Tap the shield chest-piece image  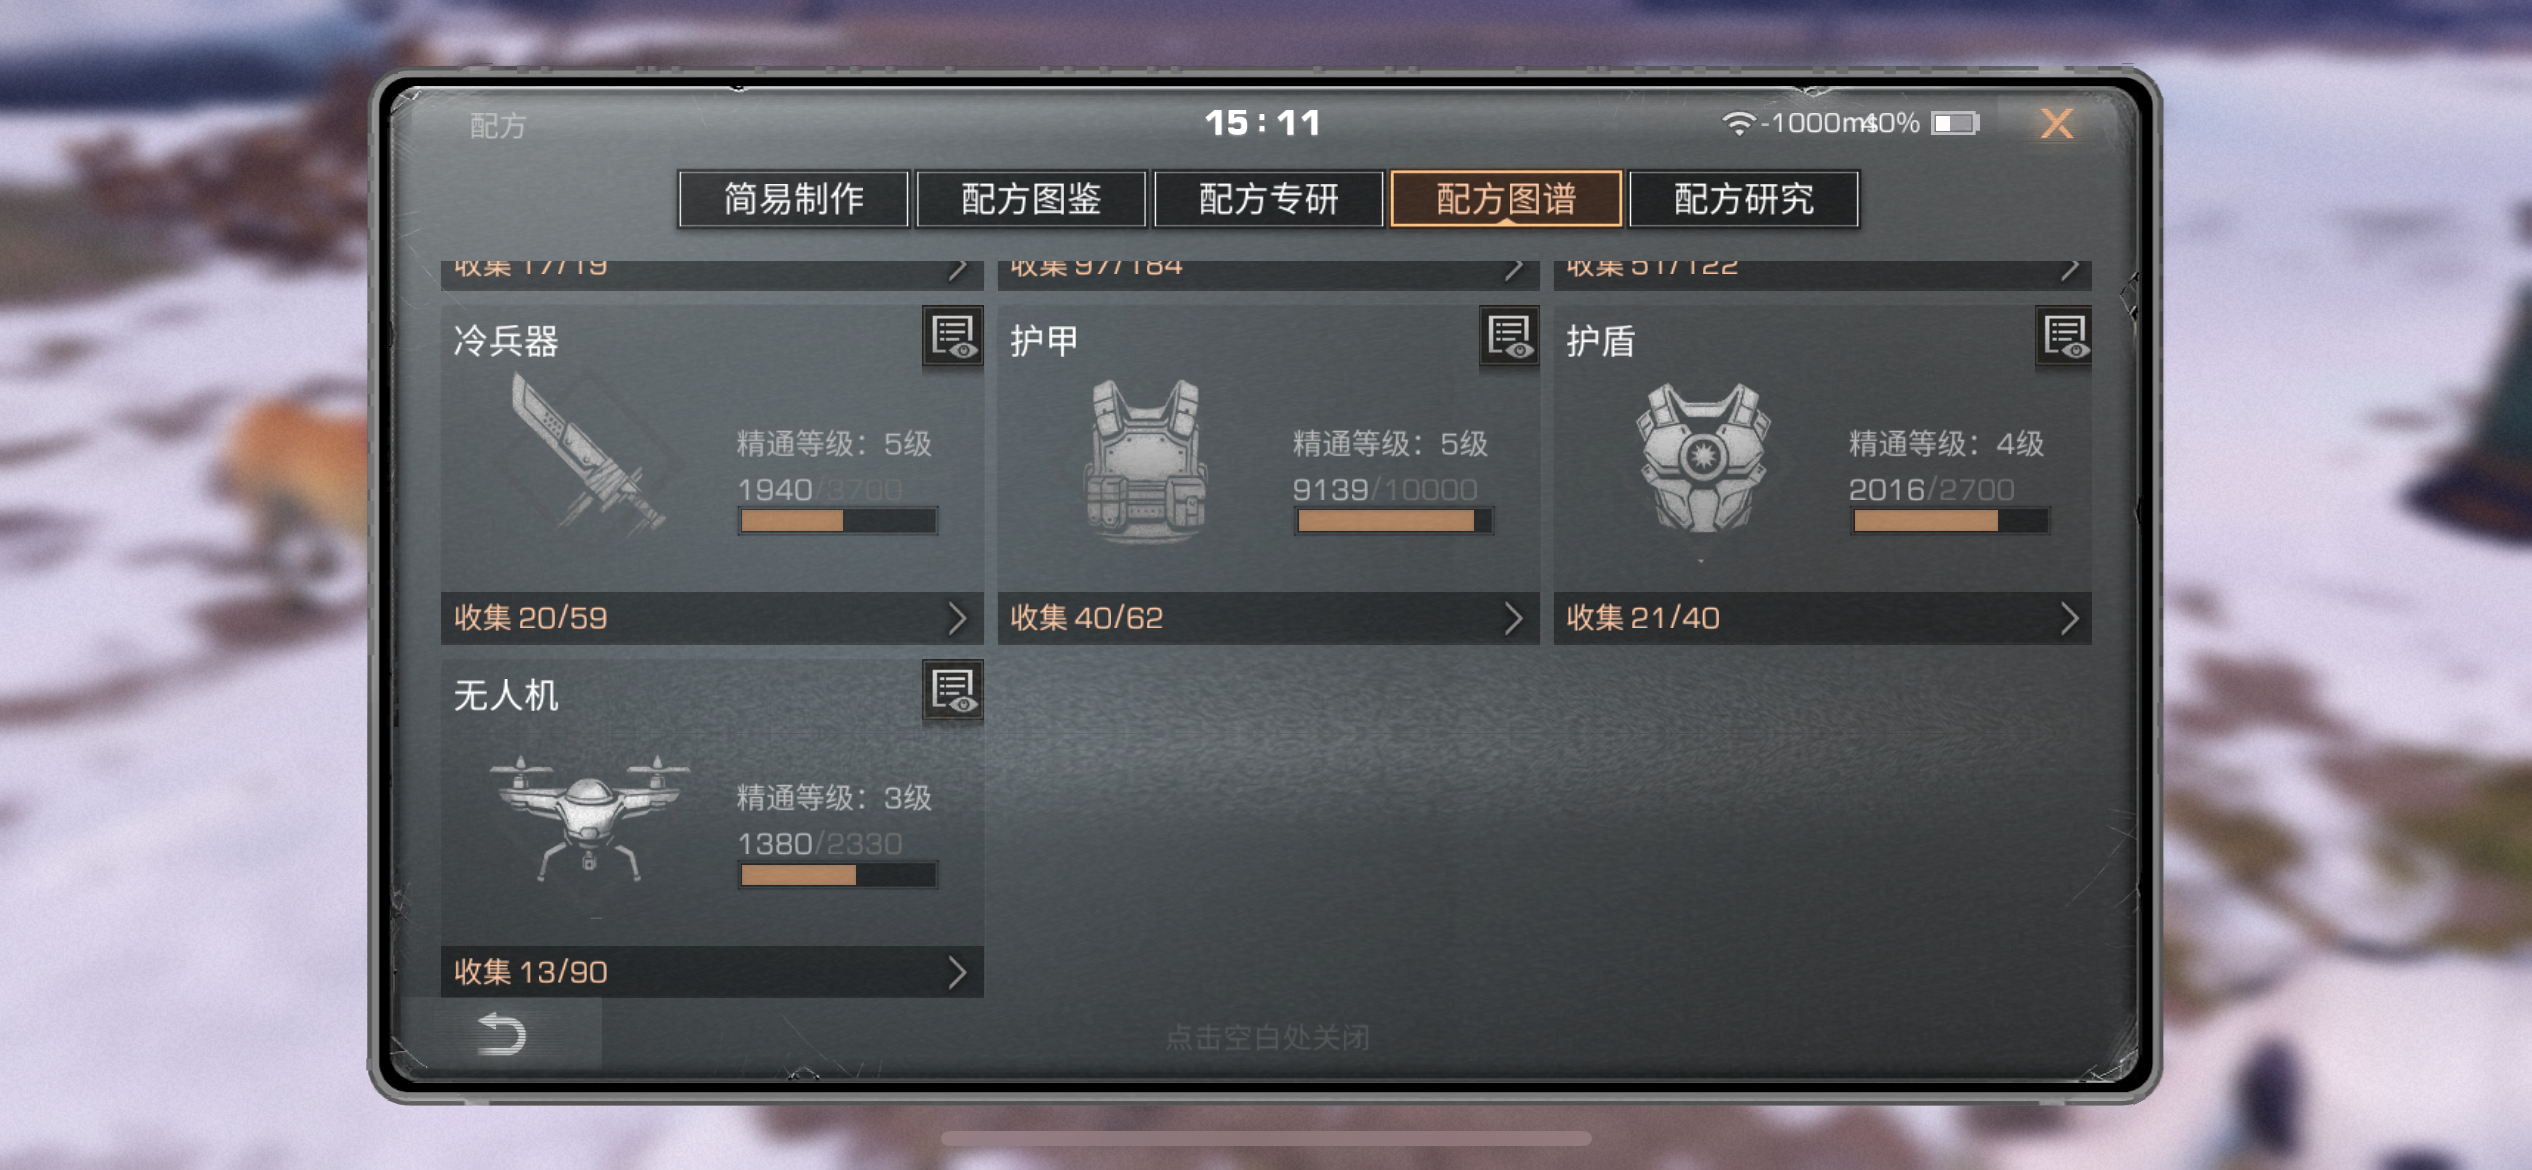pyautogui.click(x=1702, y=458)
